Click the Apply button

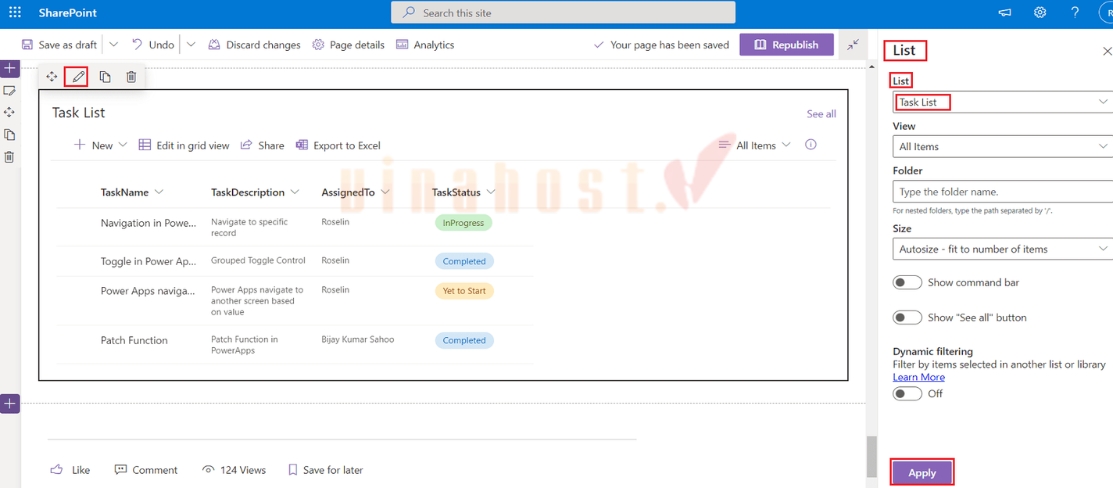pyautogui.click(x=922, y=472)
